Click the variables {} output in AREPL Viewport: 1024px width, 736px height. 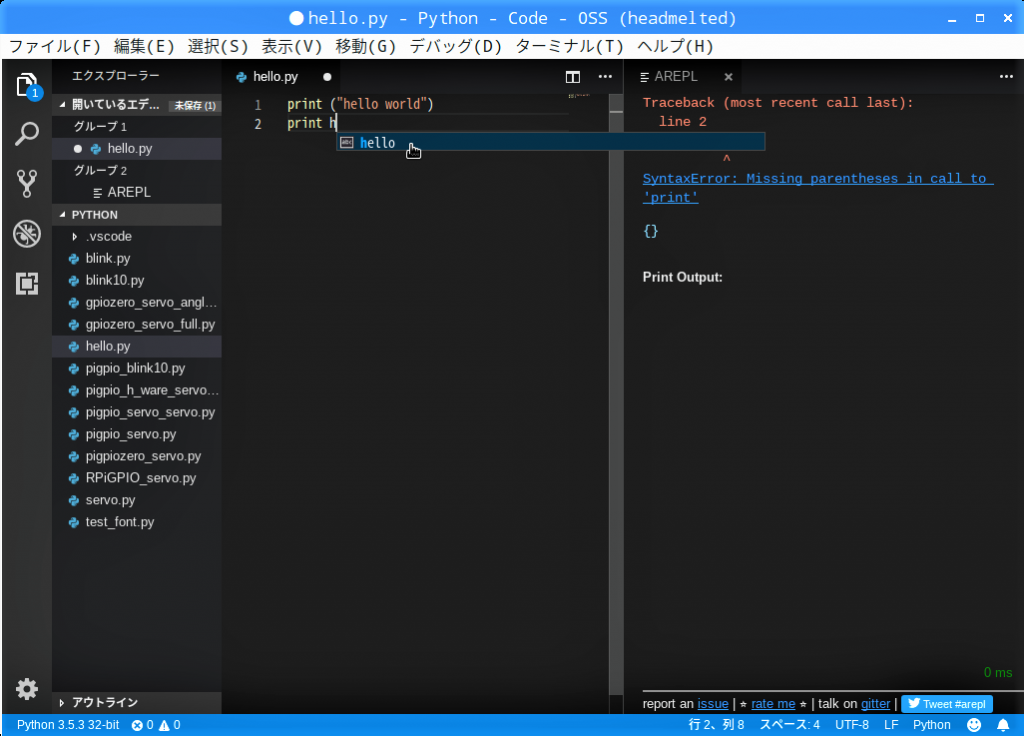pyautogui.click(x=650, y=231)
